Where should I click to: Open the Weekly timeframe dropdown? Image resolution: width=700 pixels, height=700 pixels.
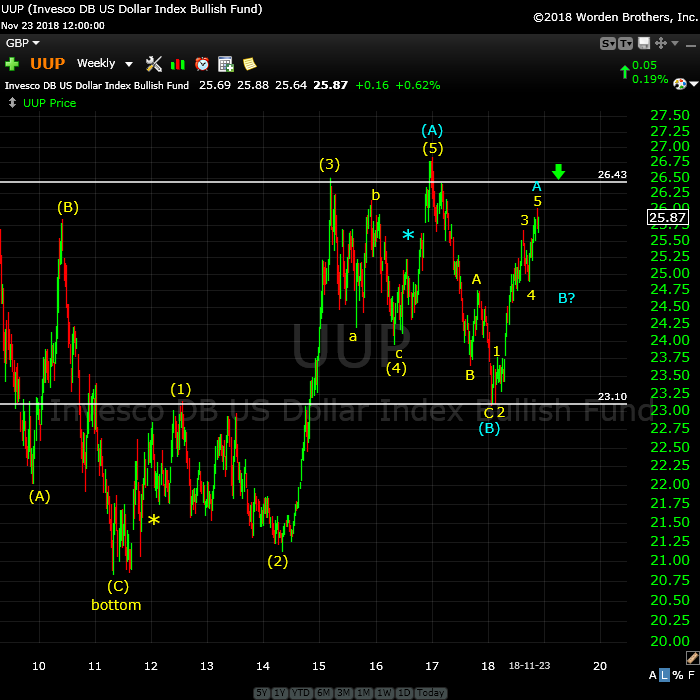click(x=105, y=63)
